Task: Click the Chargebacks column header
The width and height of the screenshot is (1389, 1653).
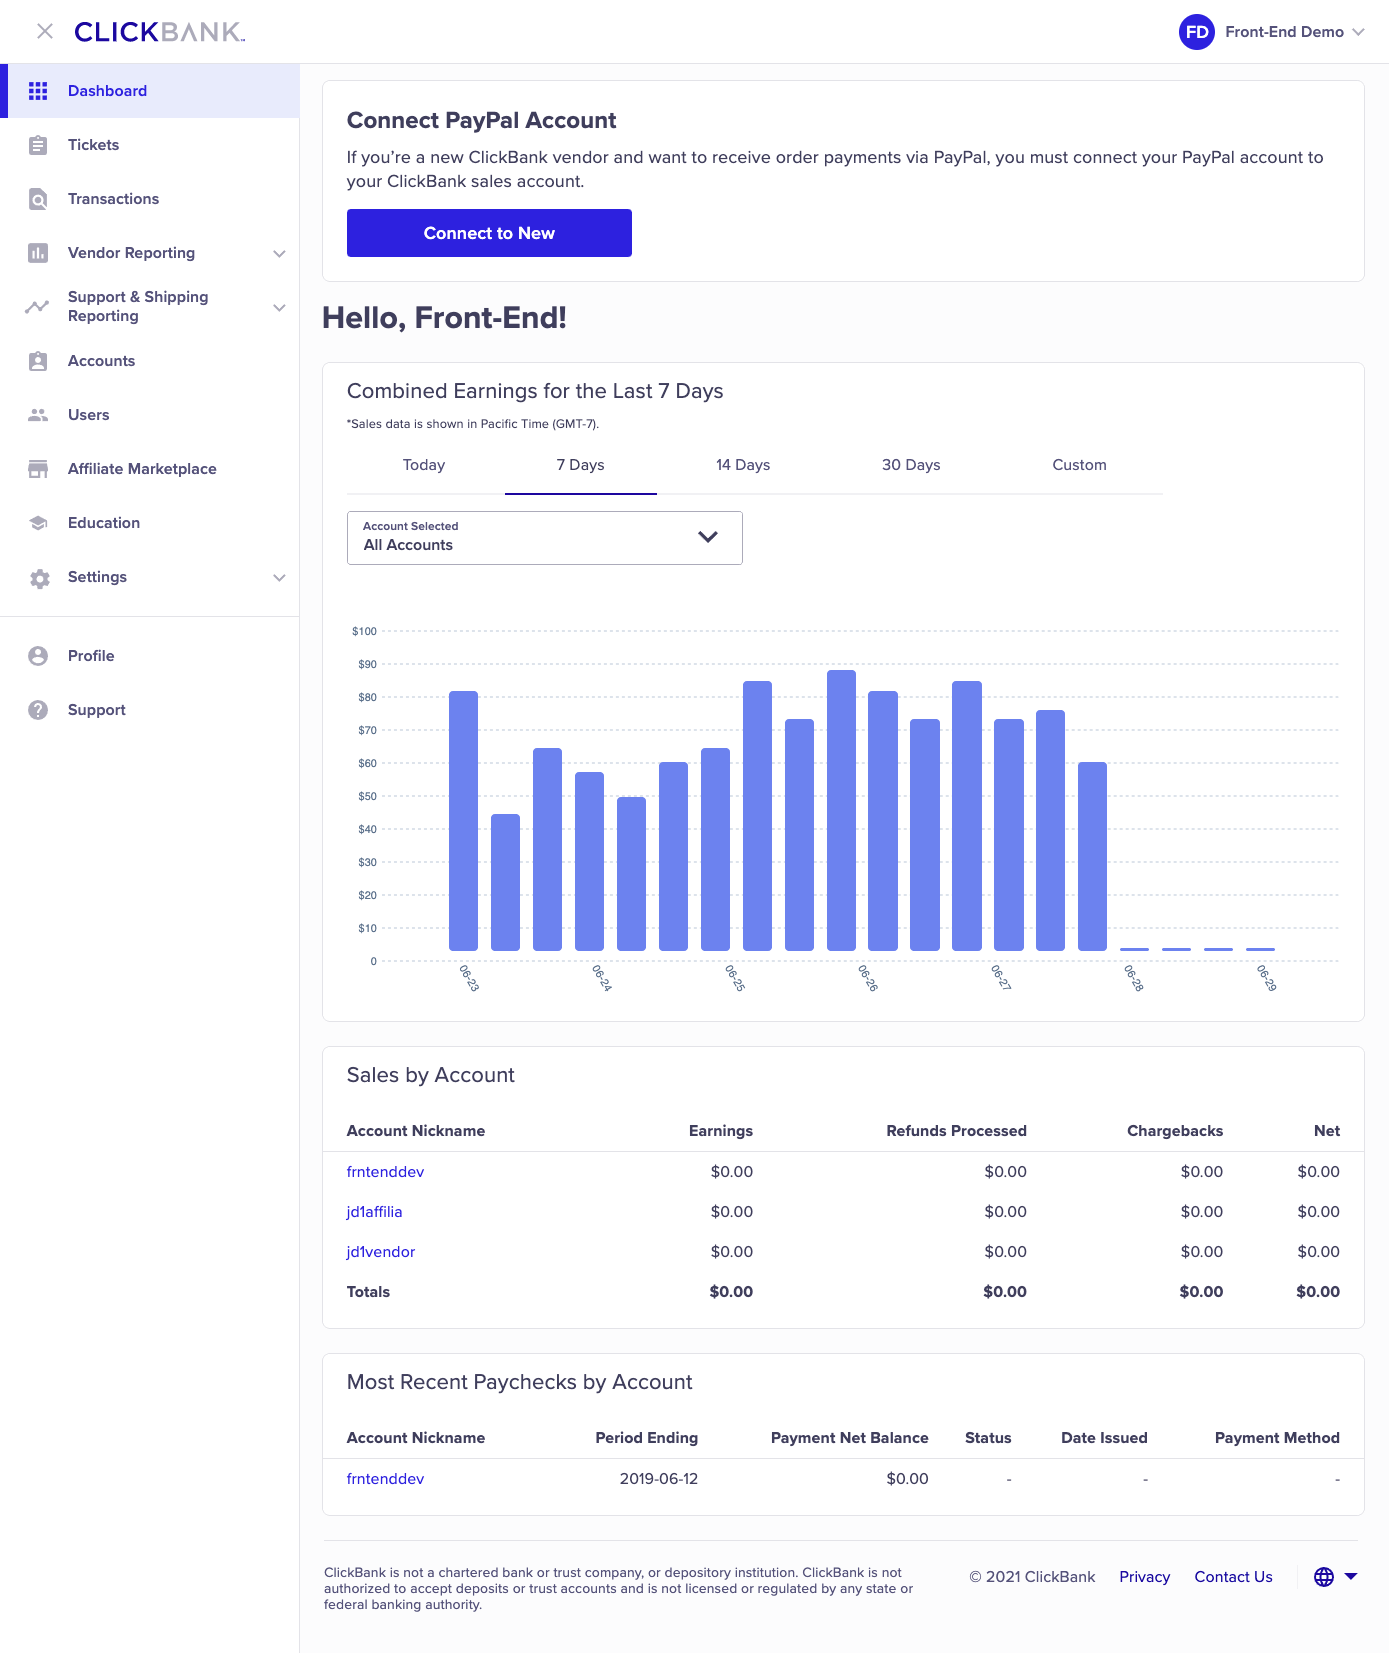Action: click(1175, 1131)
